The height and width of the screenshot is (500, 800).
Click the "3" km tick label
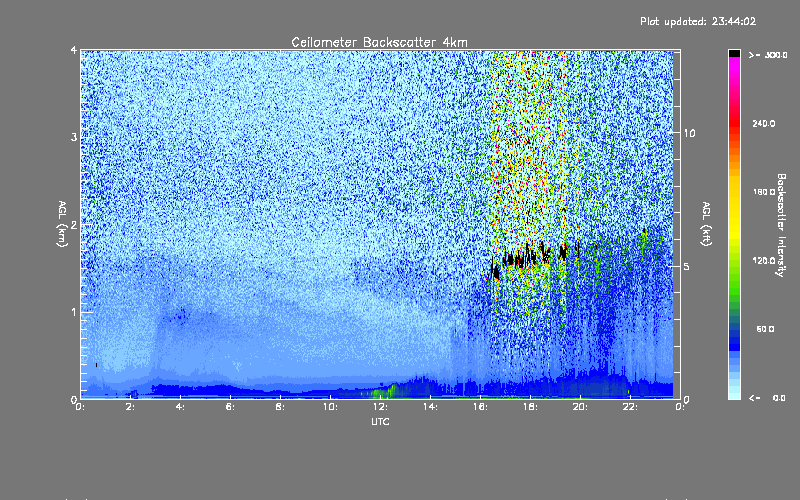(x=74, y=137)
